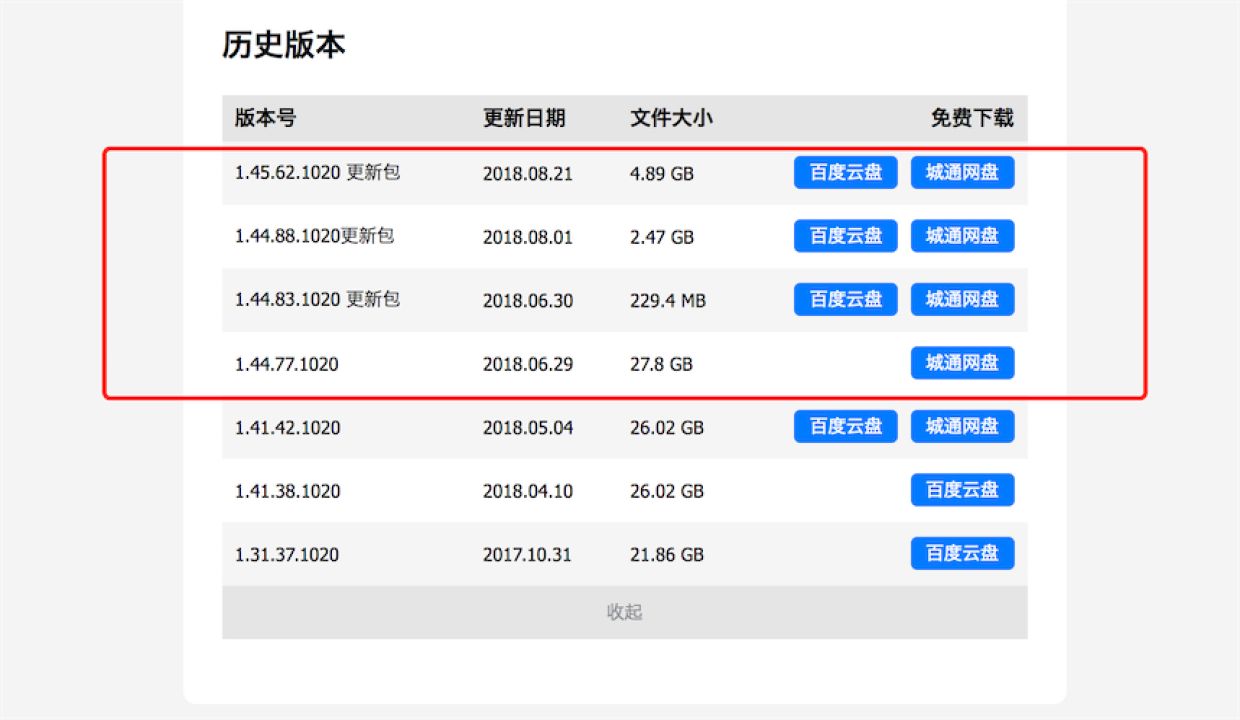Image resolution: width=1240 pixels, height=720 pixels.
Task: Download 1.45.62.1020 via 百度云盘
Action: [x=846, y=173]
